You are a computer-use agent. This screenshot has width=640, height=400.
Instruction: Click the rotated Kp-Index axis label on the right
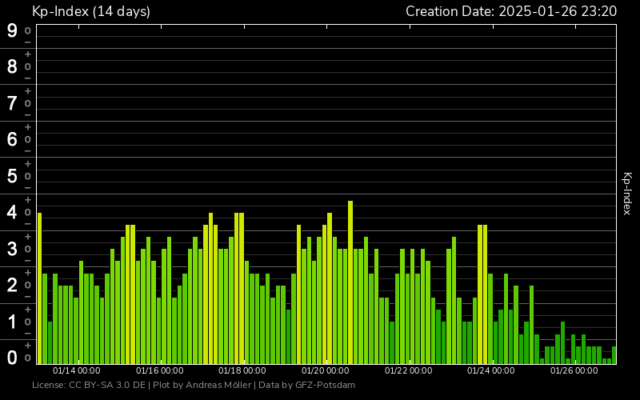tap(627, 193)
